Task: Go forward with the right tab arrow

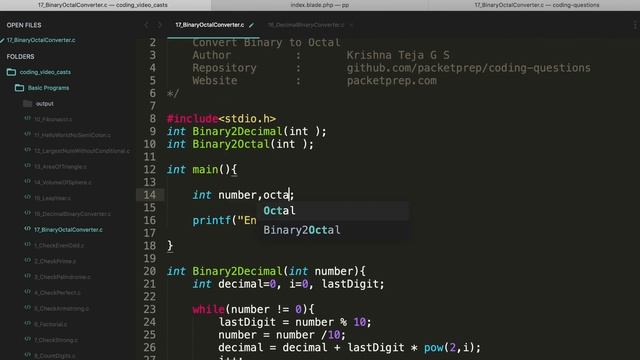Action: (160, 25)
